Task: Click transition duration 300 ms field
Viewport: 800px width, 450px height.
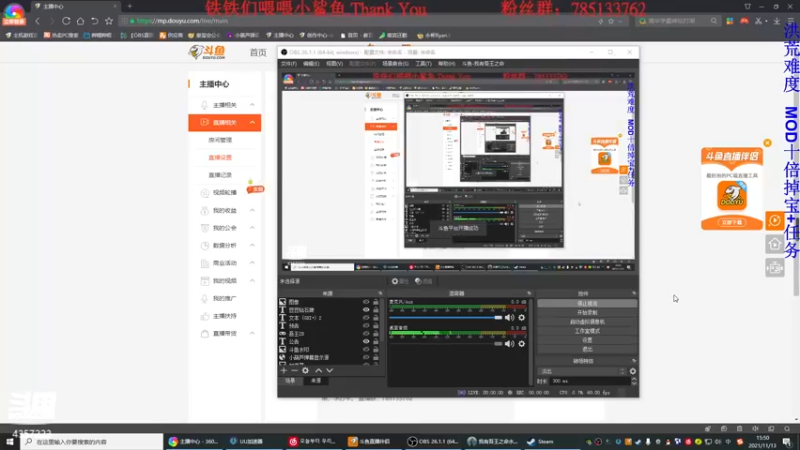Action: pyautogui.click(x=590, y=381)
